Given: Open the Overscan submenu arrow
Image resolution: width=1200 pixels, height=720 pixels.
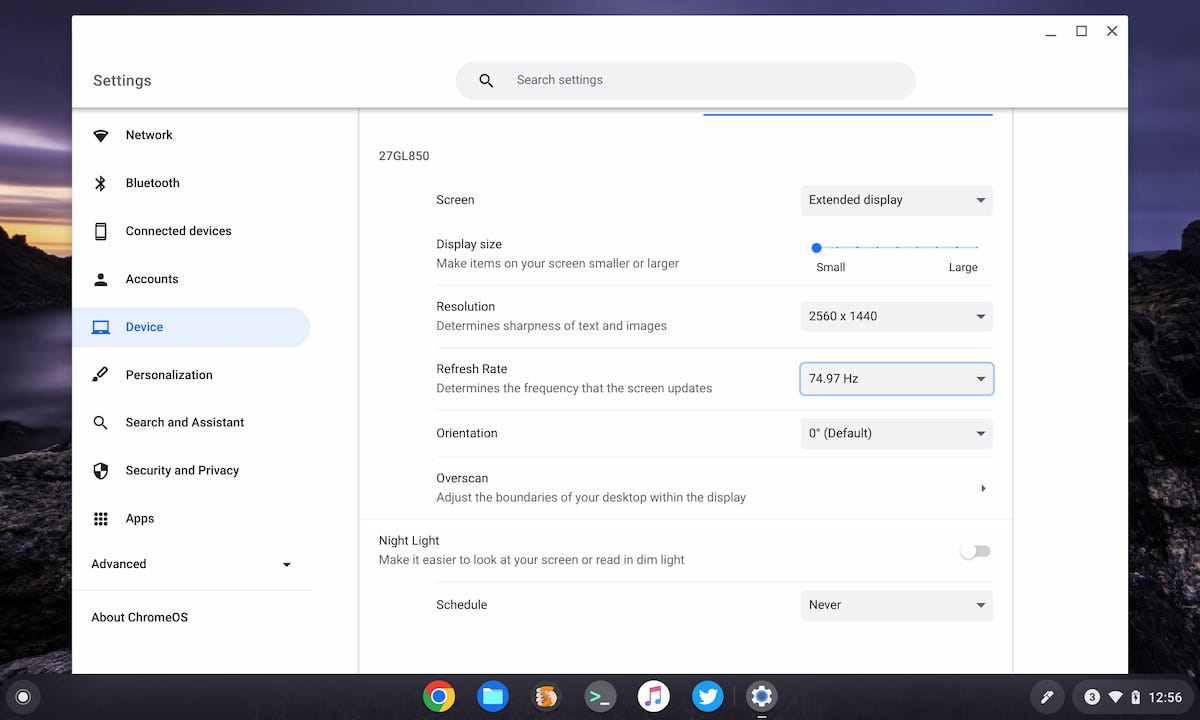Looking at the screenshot, I should tap(983, 488).
